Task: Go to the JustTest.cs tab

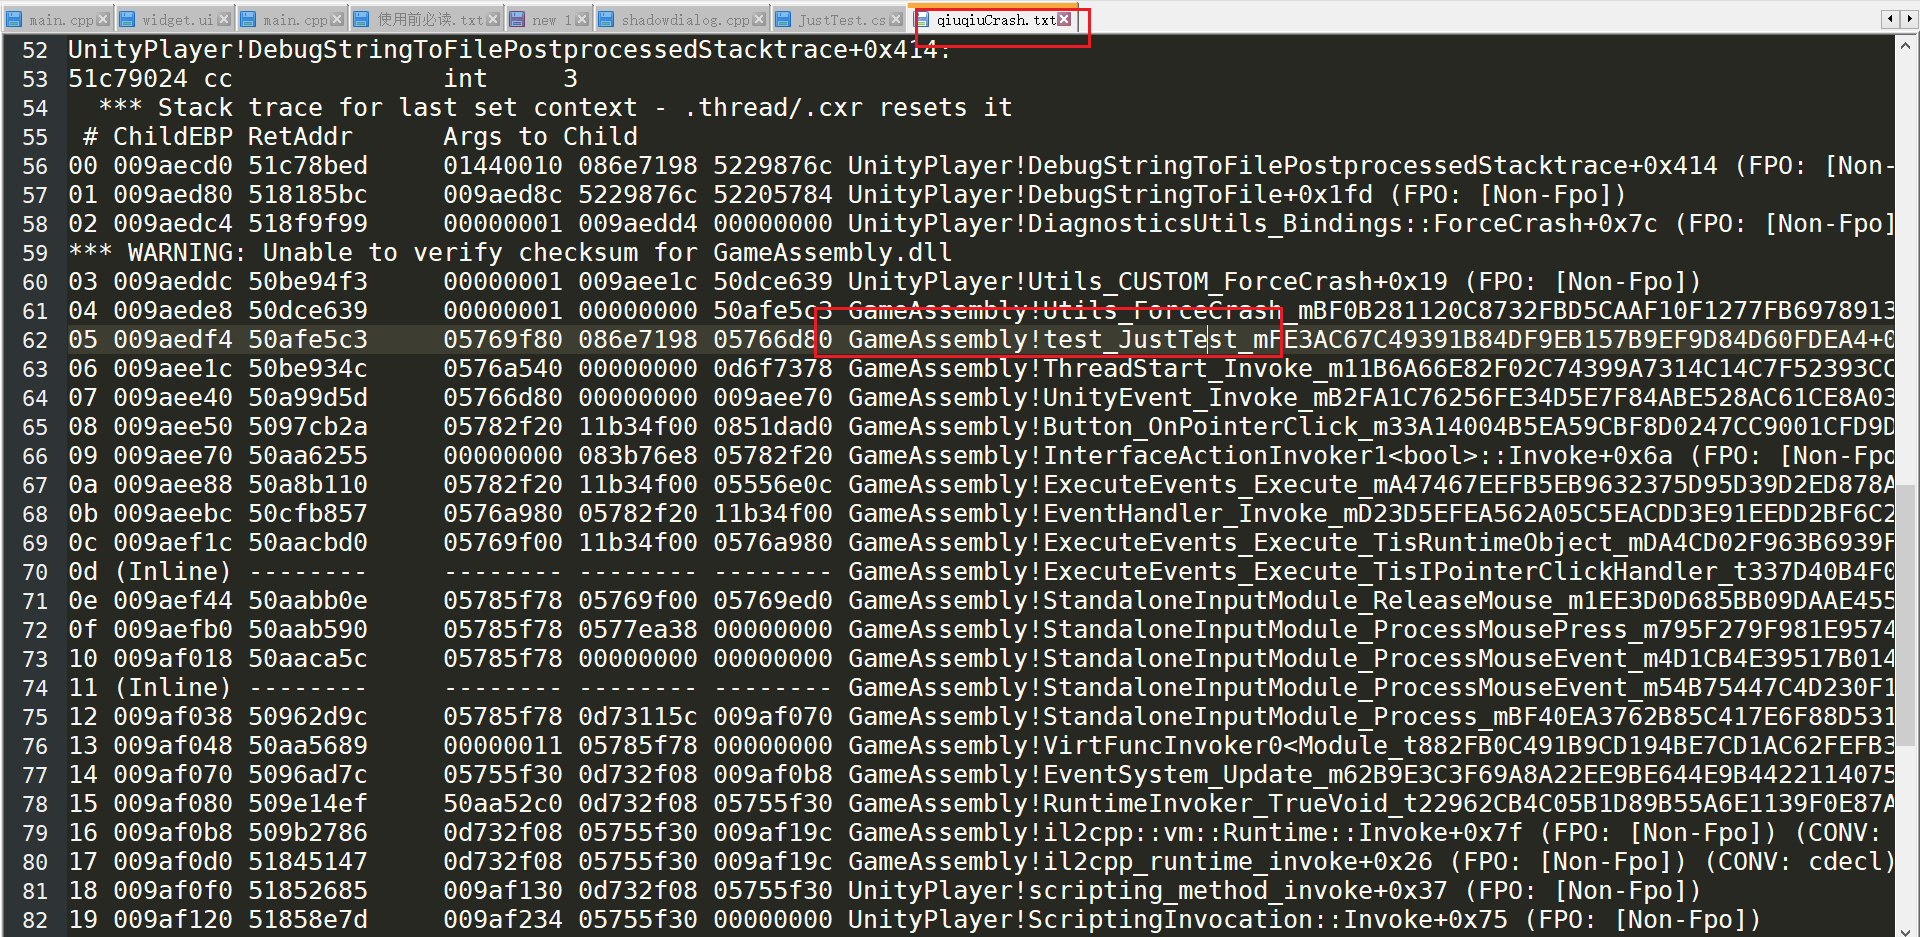Action: (841, 20)
